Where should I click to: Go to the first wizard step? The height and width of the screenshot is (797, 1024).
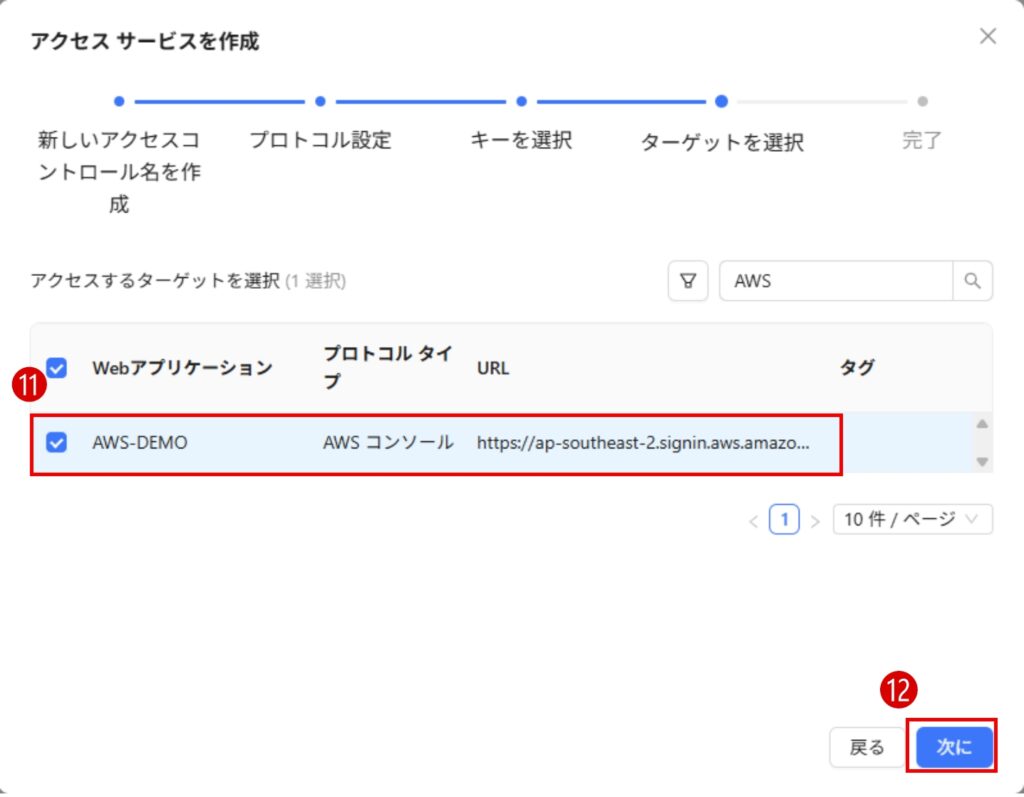[x=119, y=101]
